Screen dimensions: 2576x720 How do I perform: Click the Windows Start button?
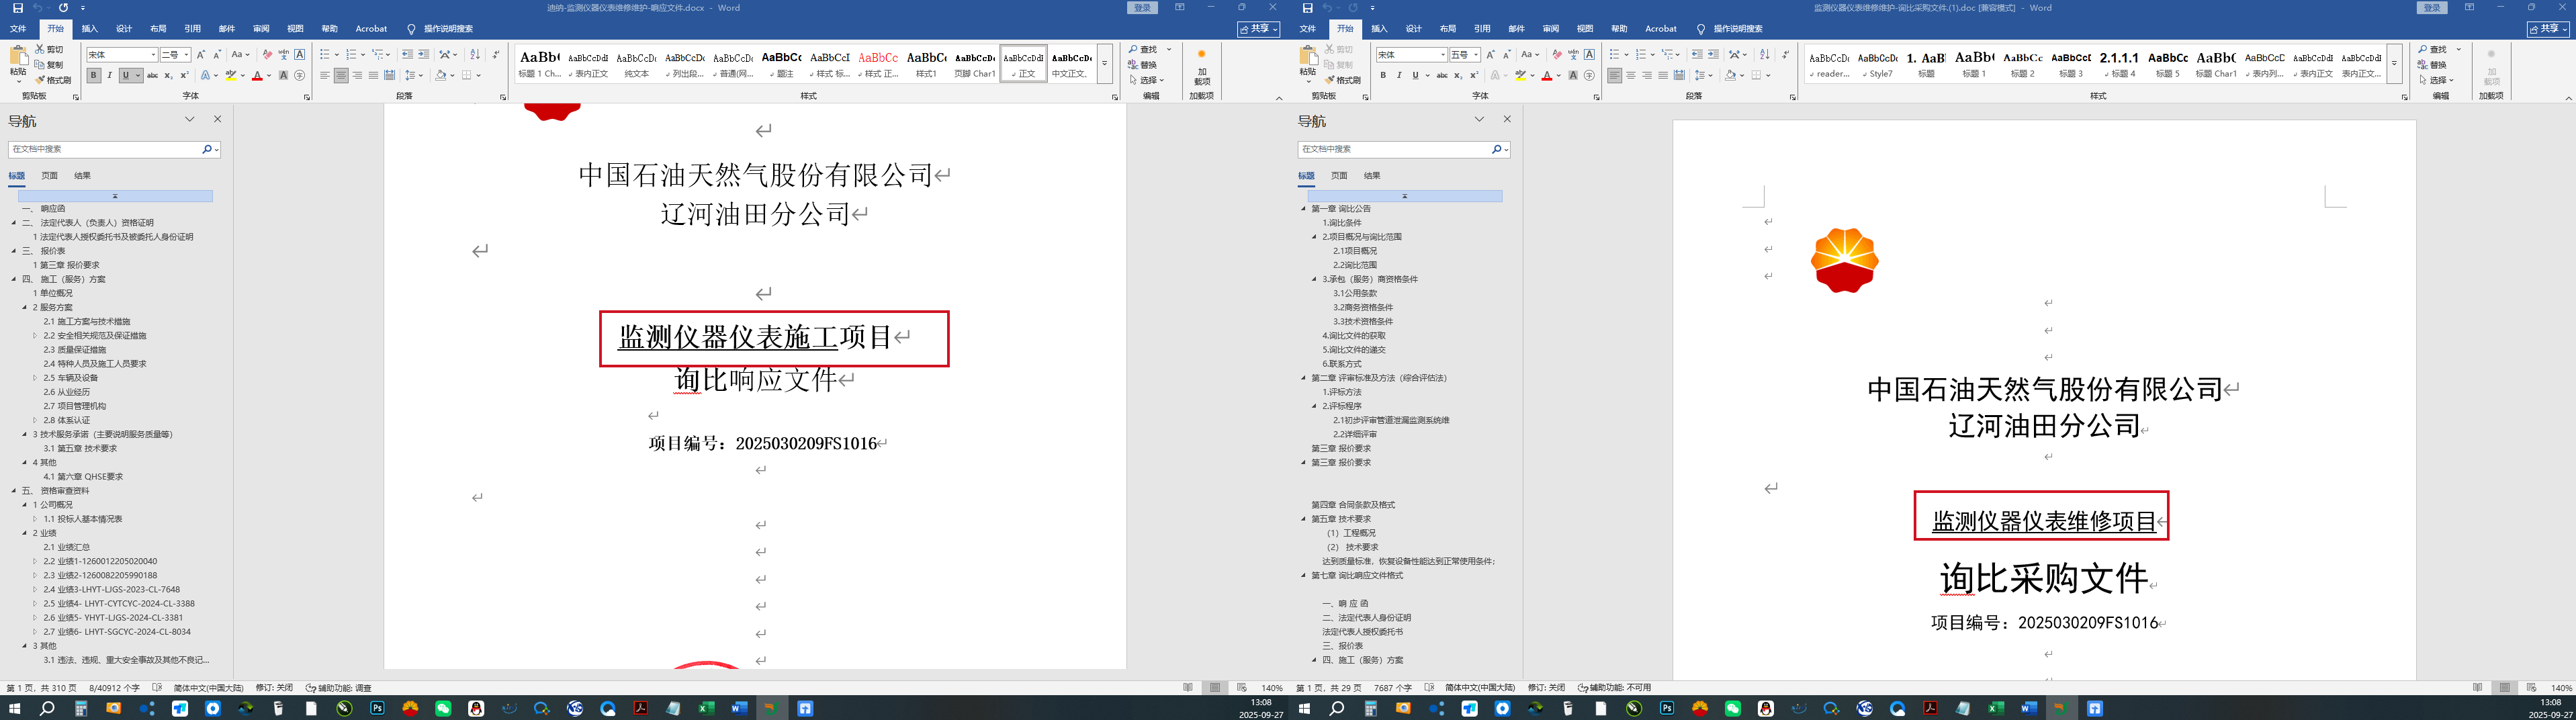[x=14, y=708]
